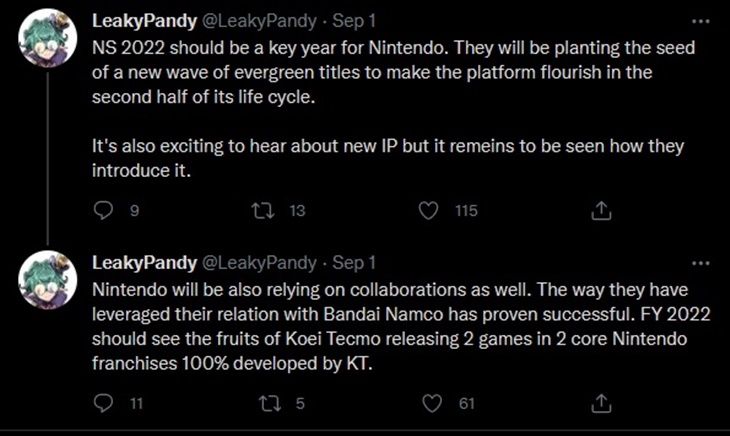Share the Bandai Namco tweet
730x436 pixels.
(x=601, y=403)
